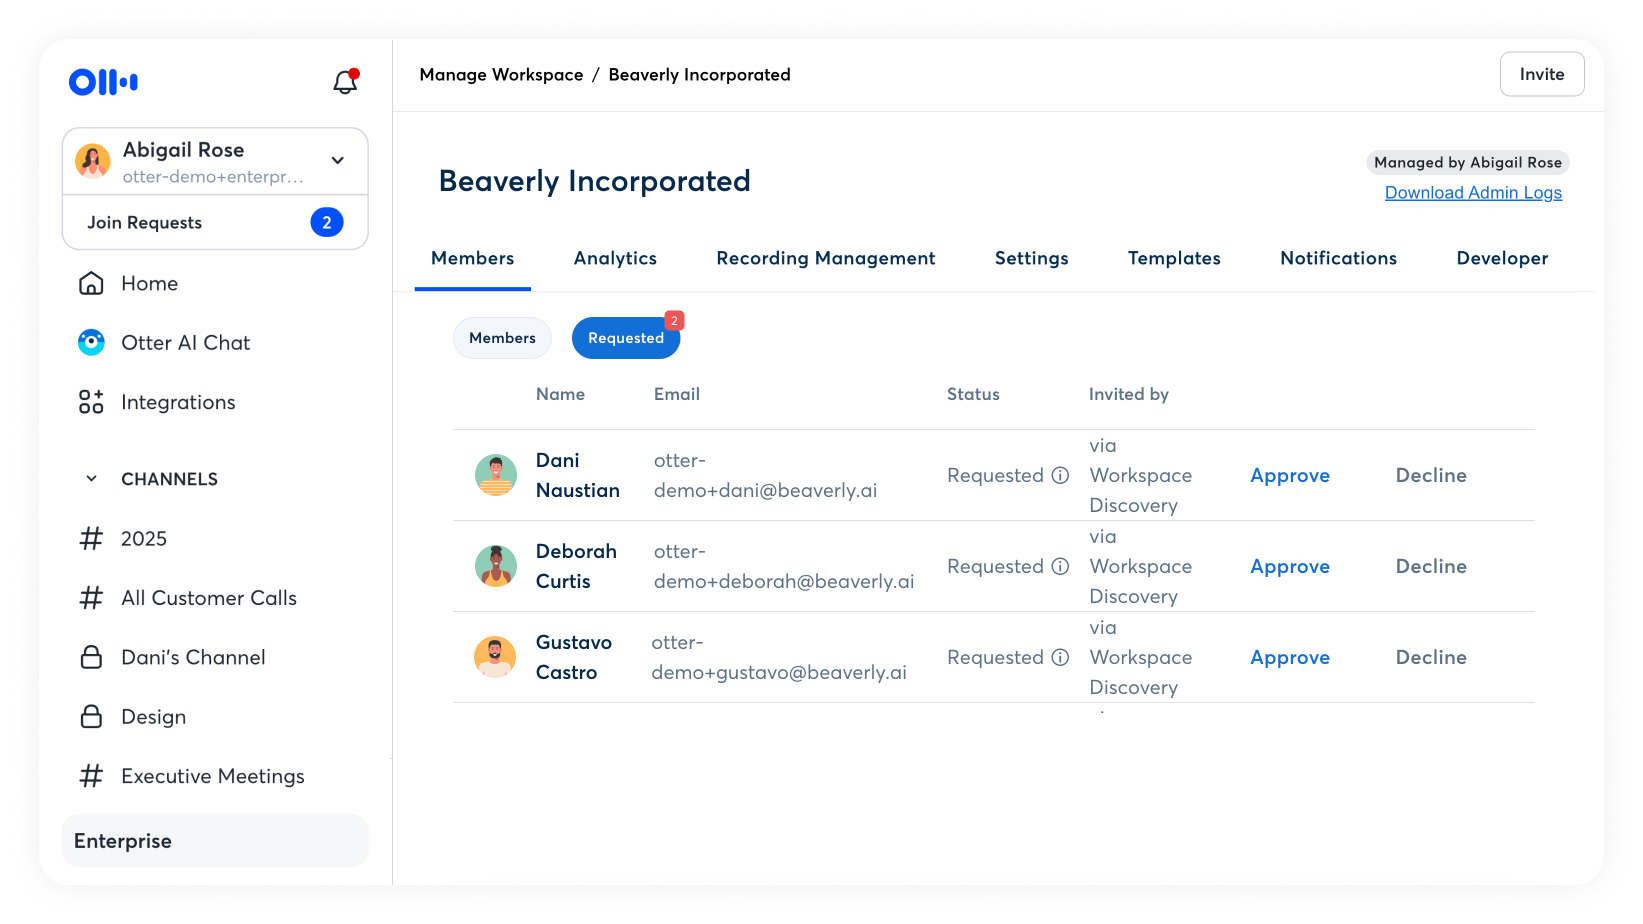1643x924 pixels.
Task: Click the Download Admin Logs link
Action: (1472, 193)
